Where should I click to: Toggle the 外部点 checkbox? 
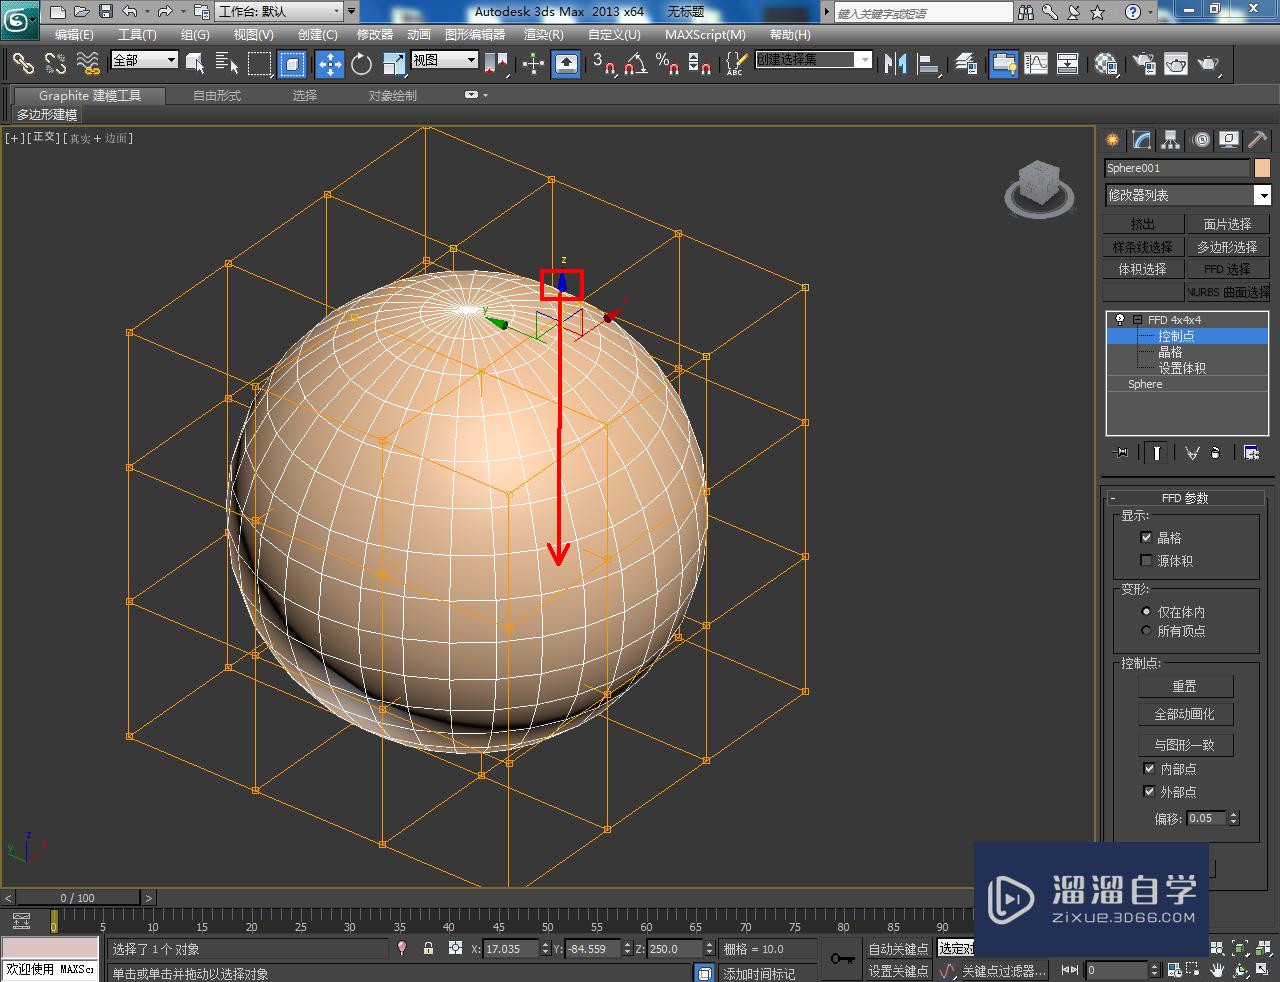coord(1149,791)
